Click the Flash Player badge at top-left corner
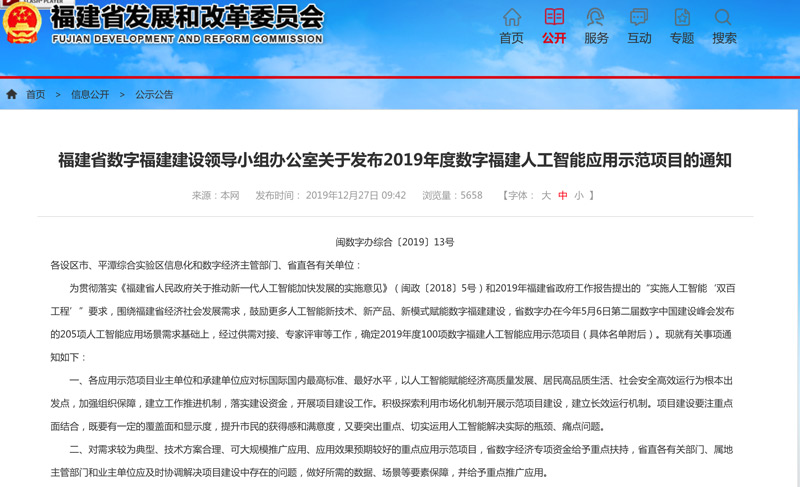800x487 pixels. (x=30, y=3)
